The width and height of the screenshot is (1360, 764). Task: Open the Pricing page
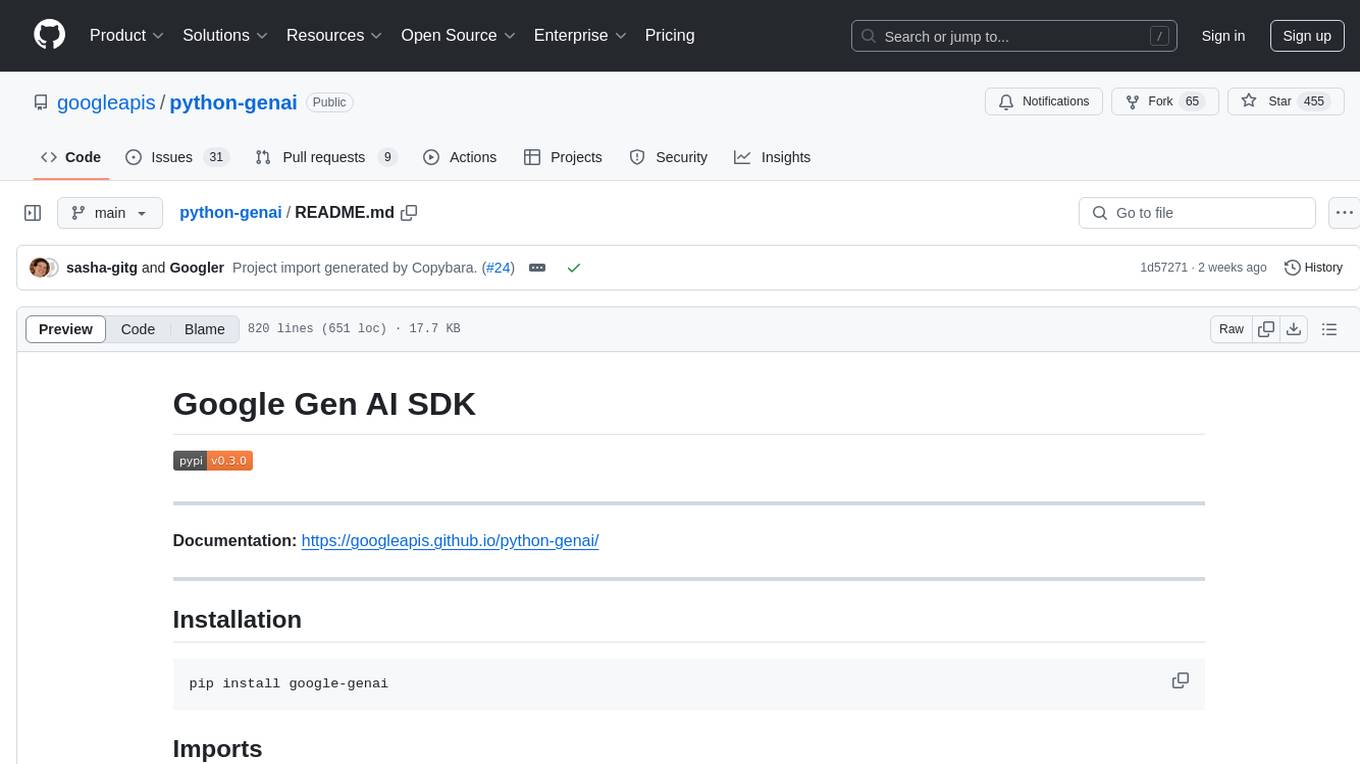pyautogui.click(x=670, y=35)
